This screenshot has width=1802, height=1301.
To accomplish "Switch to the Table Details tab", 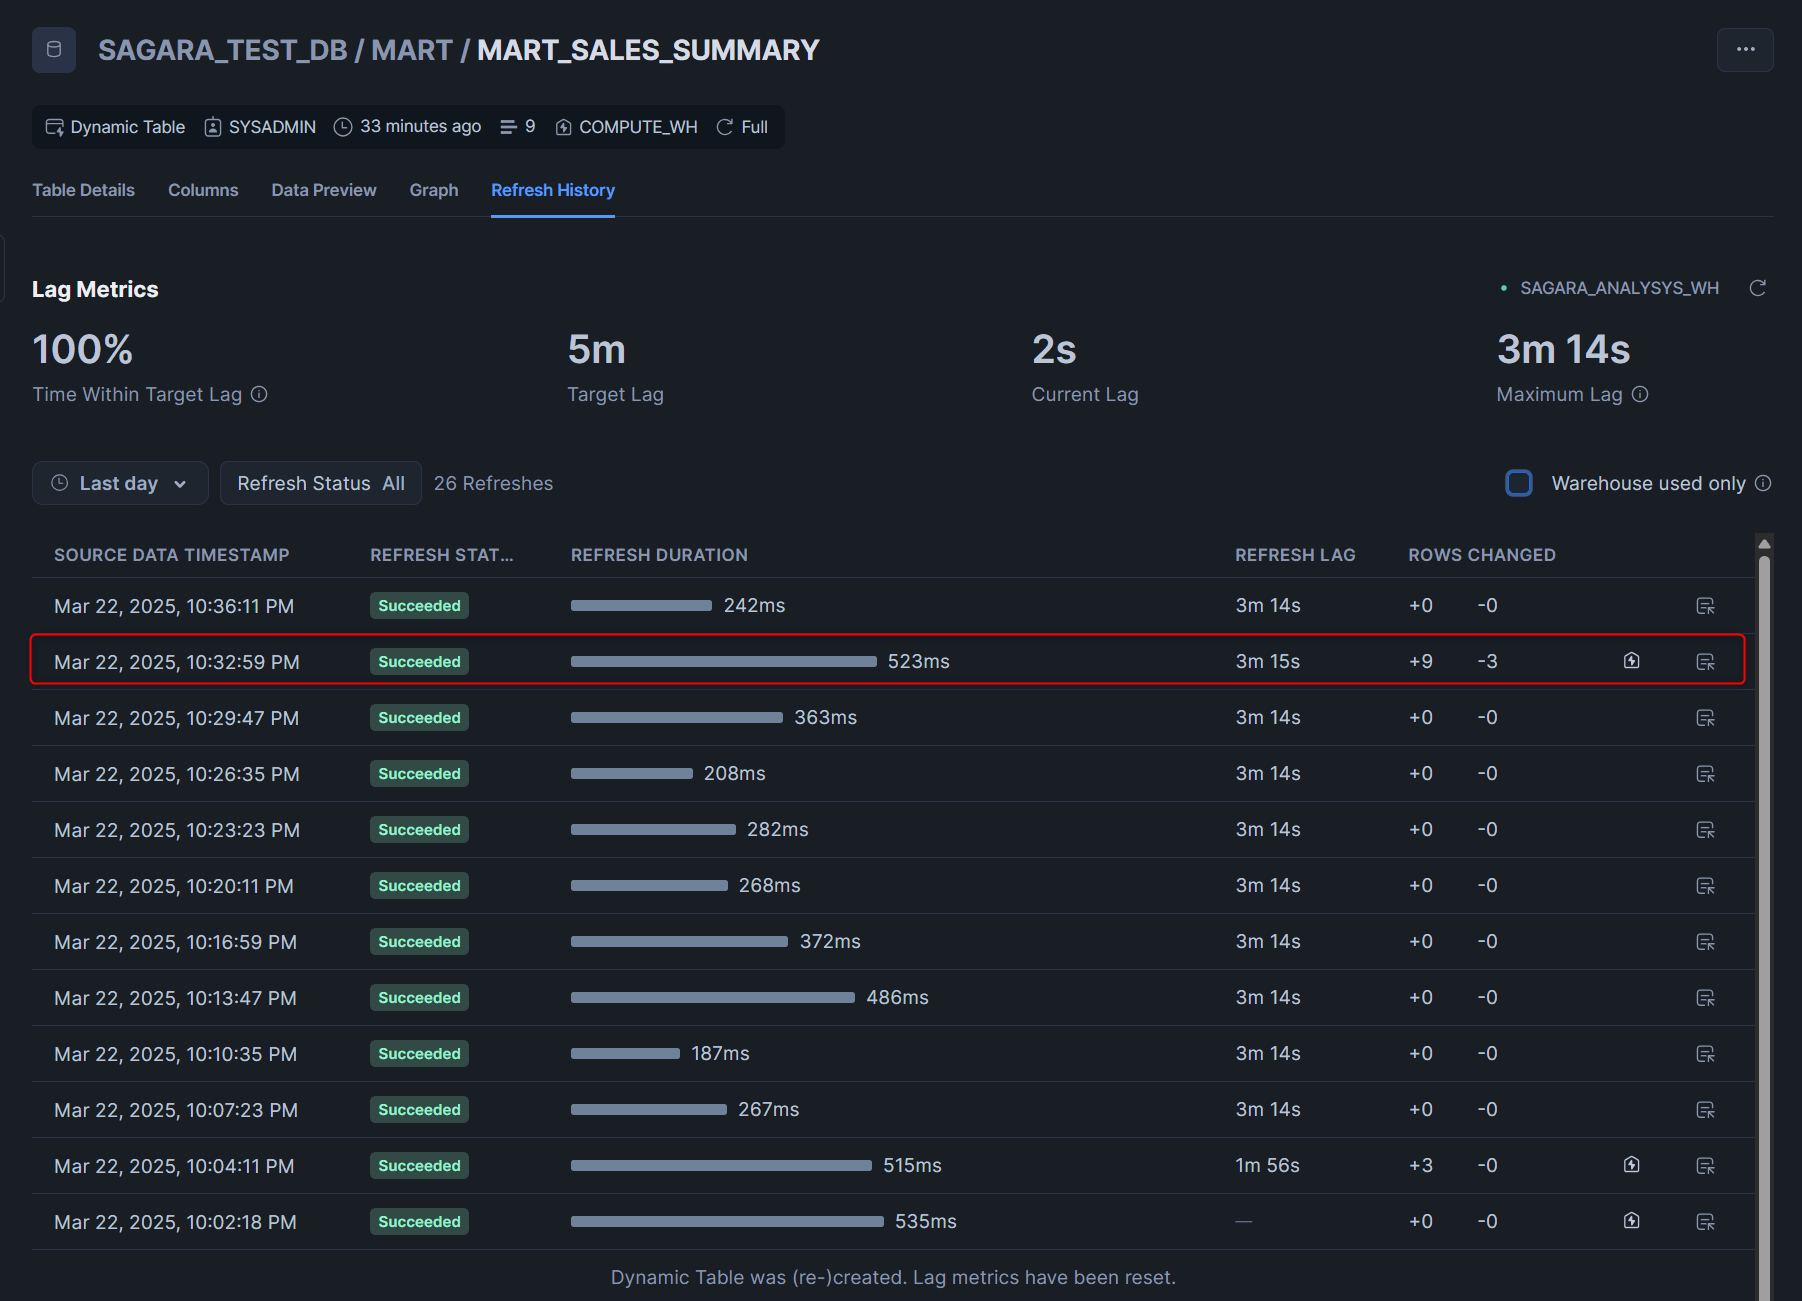I will click(x=83, y=190).
